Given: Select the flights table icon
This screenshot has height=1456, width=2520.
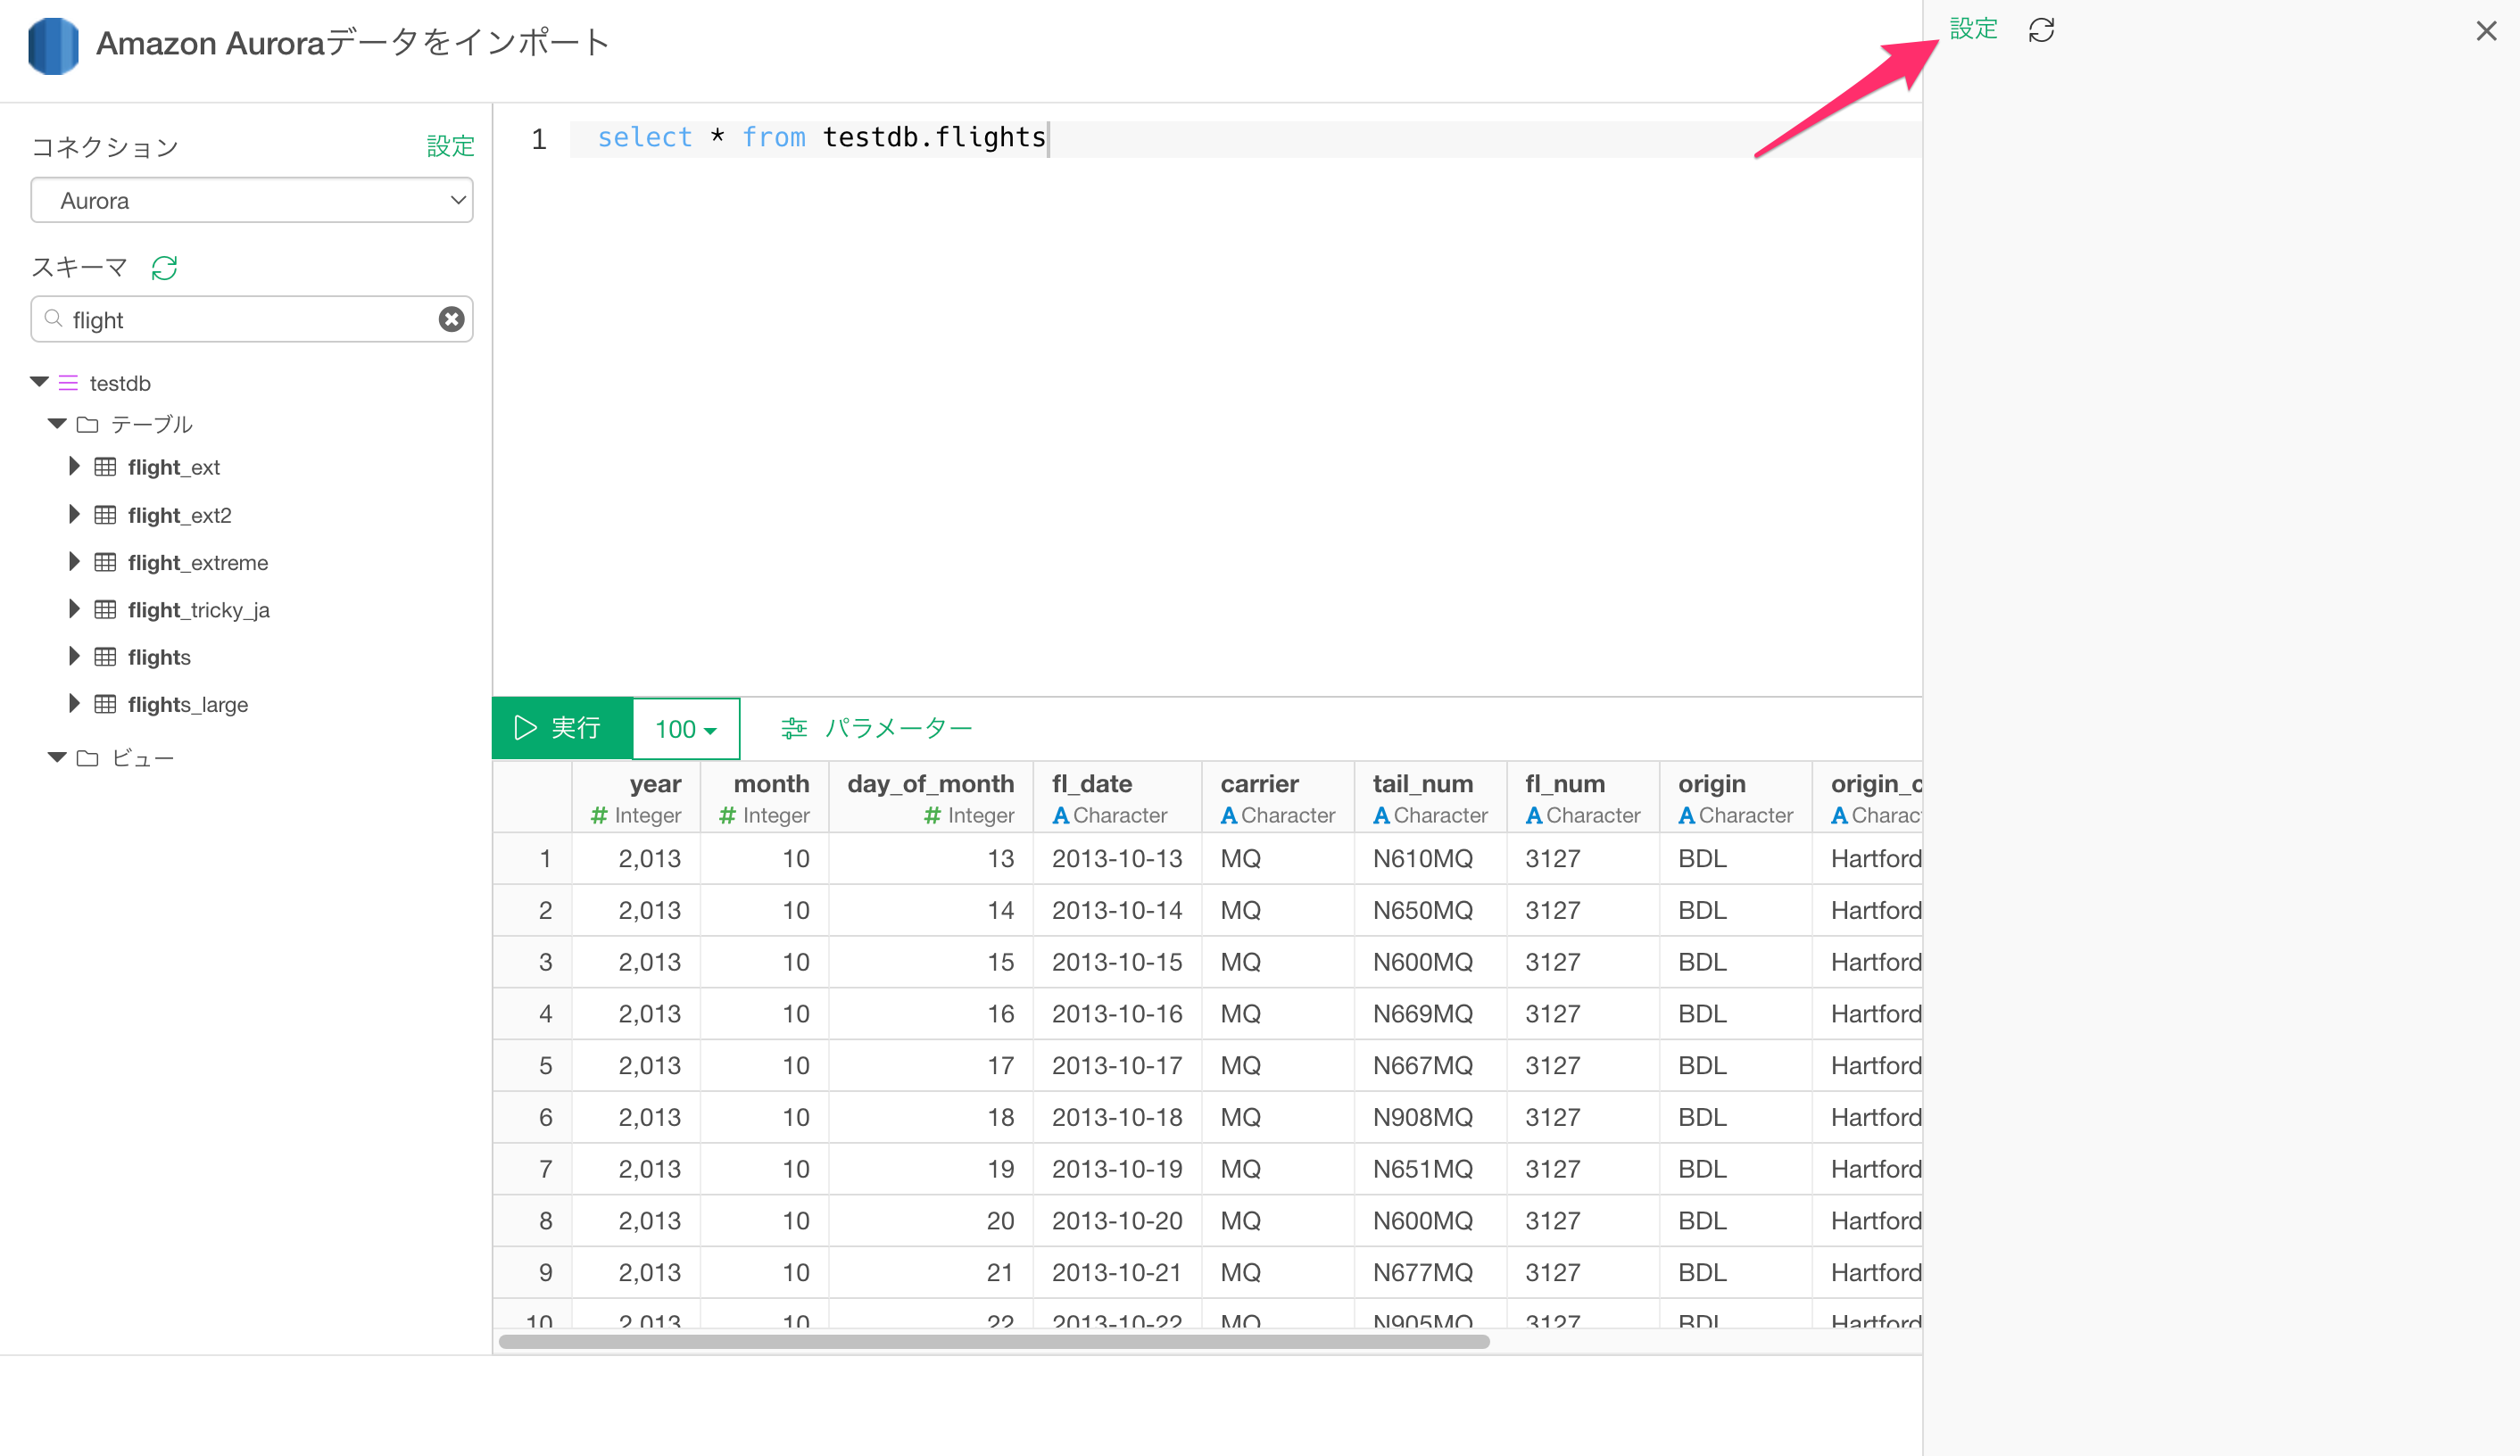Looking at the screenshot, I should point(105,656).
